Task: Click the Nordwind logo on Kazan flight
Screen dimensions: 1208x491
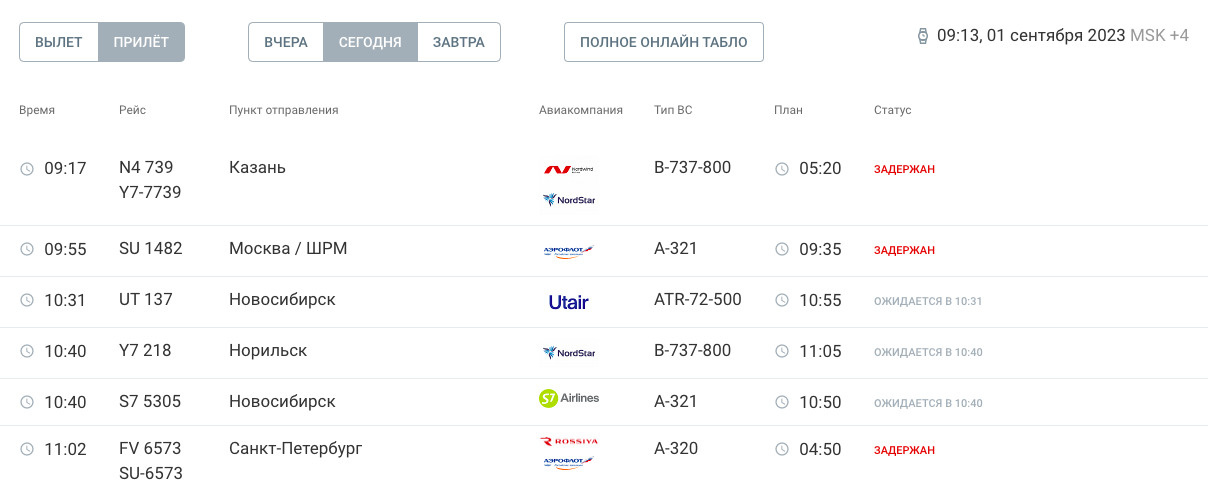Action: coord(568,169)
